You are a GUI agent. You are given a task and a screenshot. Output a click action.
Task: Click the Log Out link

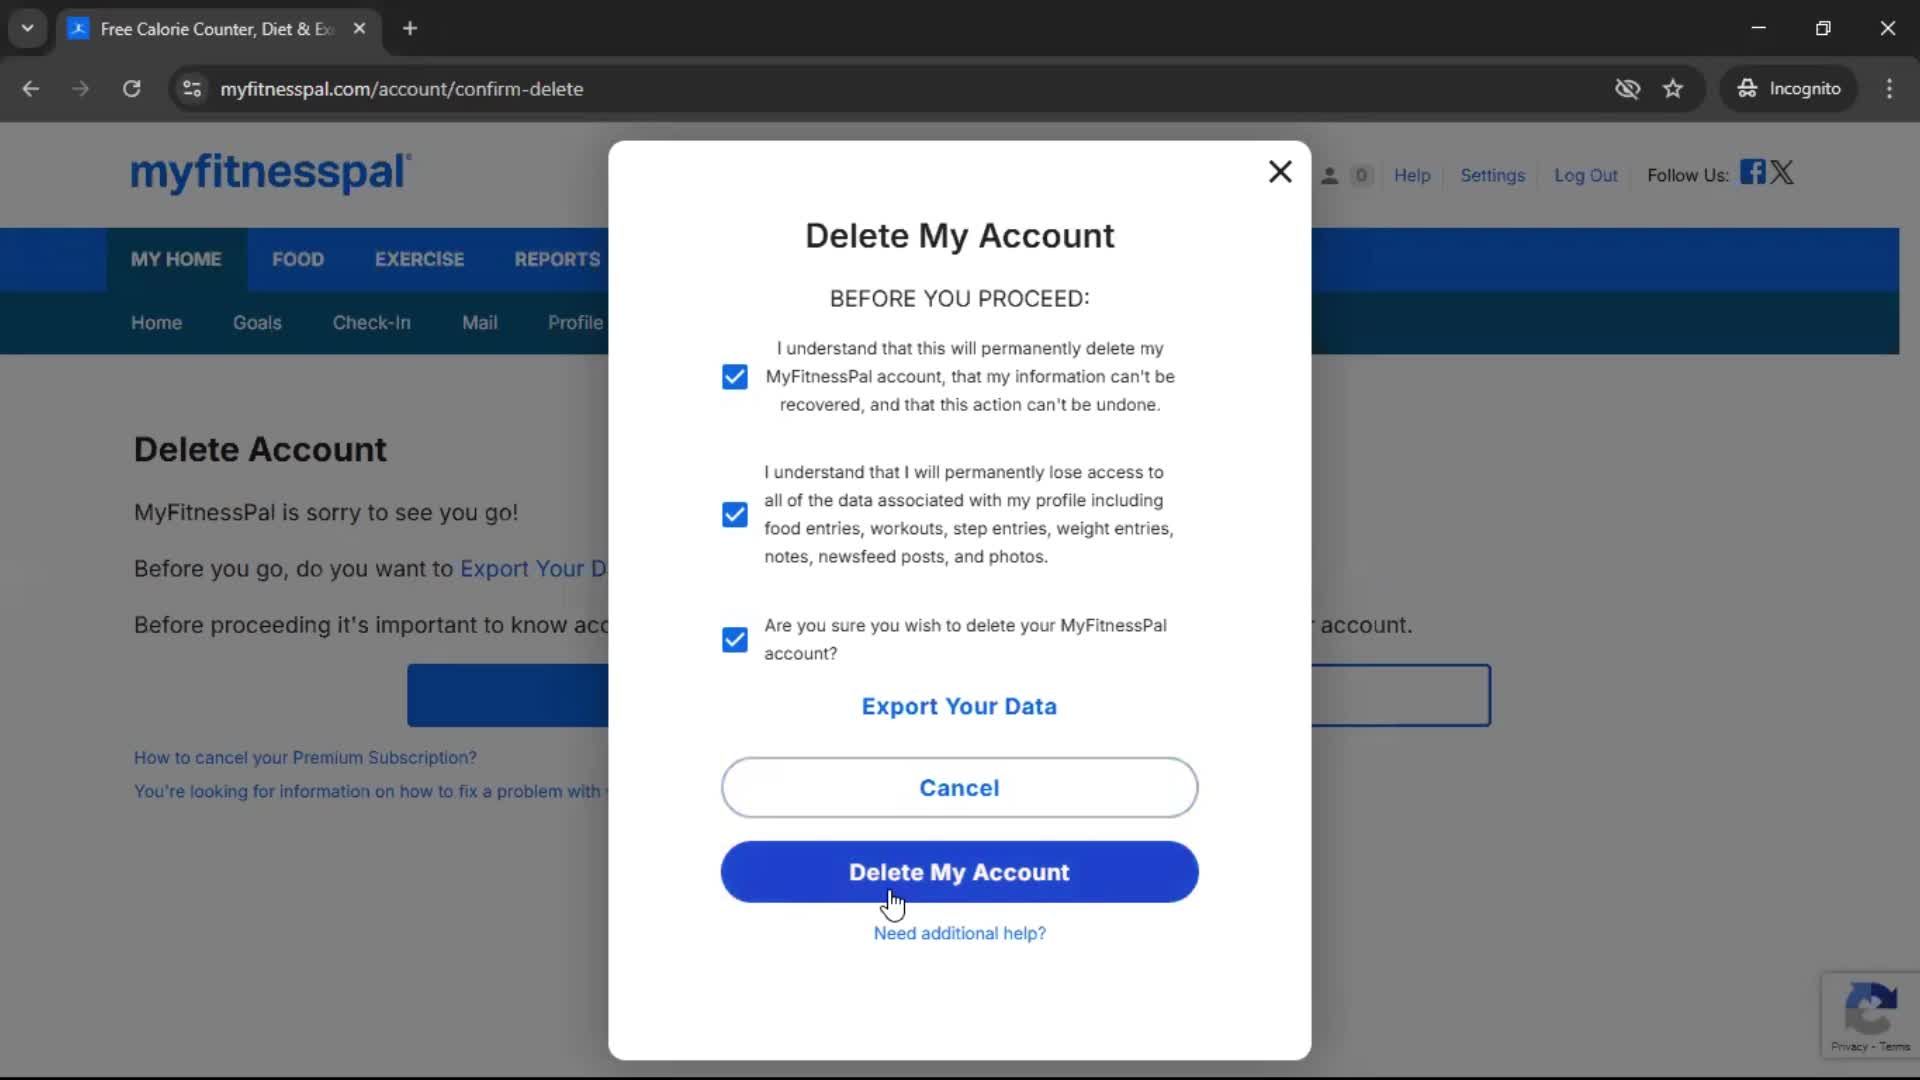pos(1585,175)
